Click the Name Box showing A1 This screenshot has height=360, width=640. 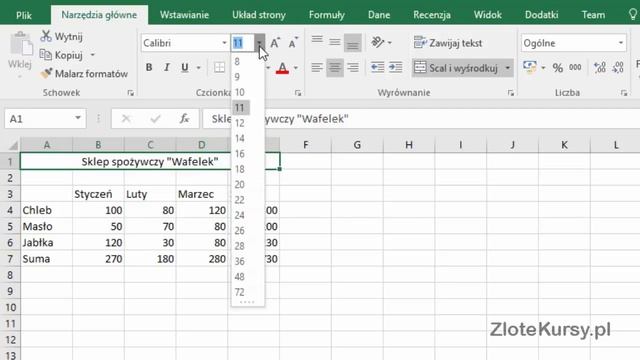coord(39,119)
